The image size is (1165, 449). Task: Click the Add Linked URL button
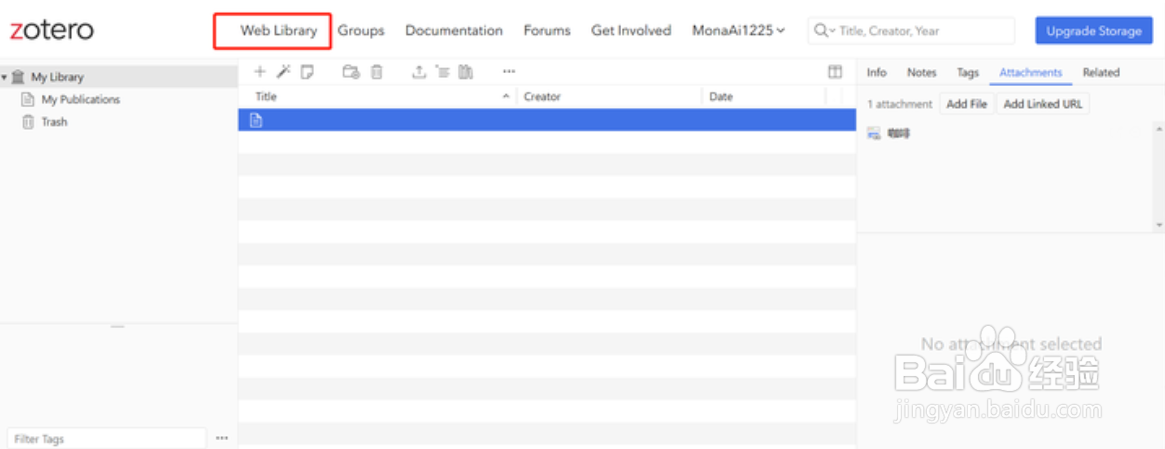[1042, 104]
